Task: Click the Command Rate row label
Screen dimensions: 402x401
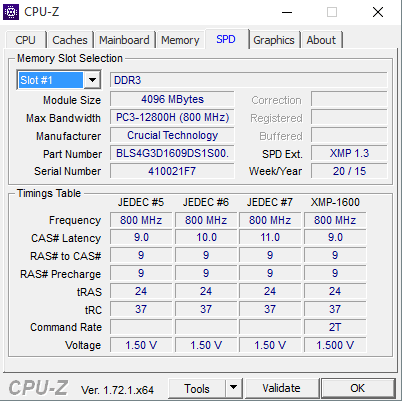Action: click(66, 327)
